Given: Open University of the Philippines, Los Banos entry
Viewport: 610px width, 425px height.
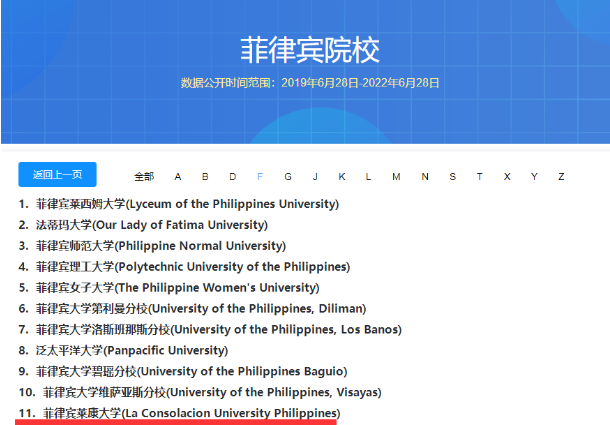Looking at the screenshot, I should coord(219,330).
